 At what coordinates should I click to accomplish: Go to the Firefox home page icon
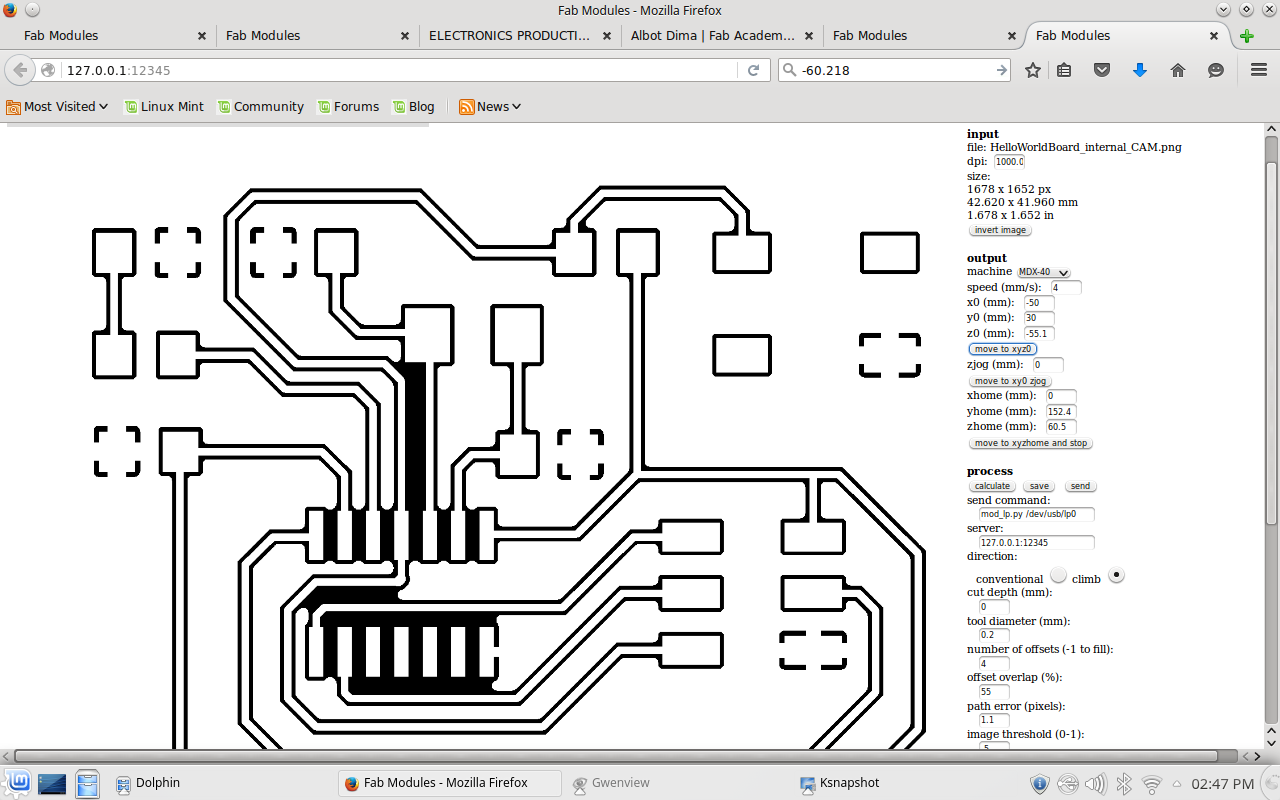(1178, 70)
